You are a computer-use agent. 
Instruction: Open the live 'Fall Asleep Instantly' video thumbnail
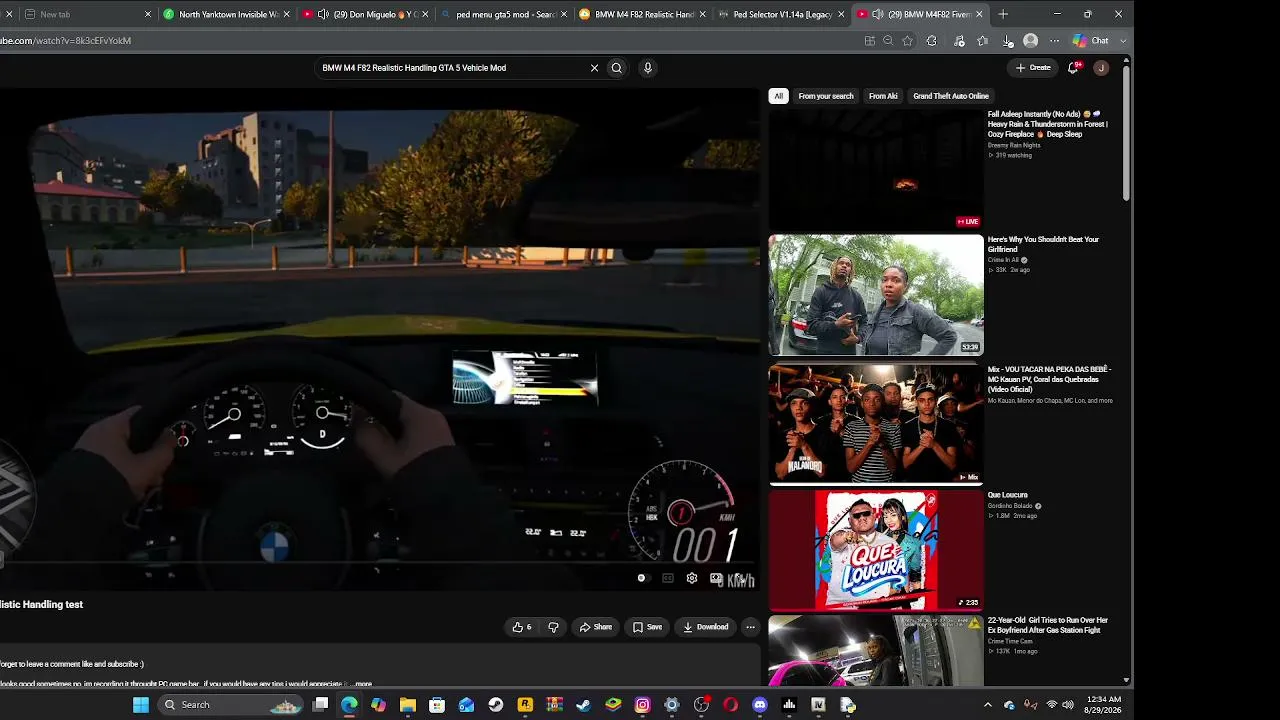pos(876,169)
